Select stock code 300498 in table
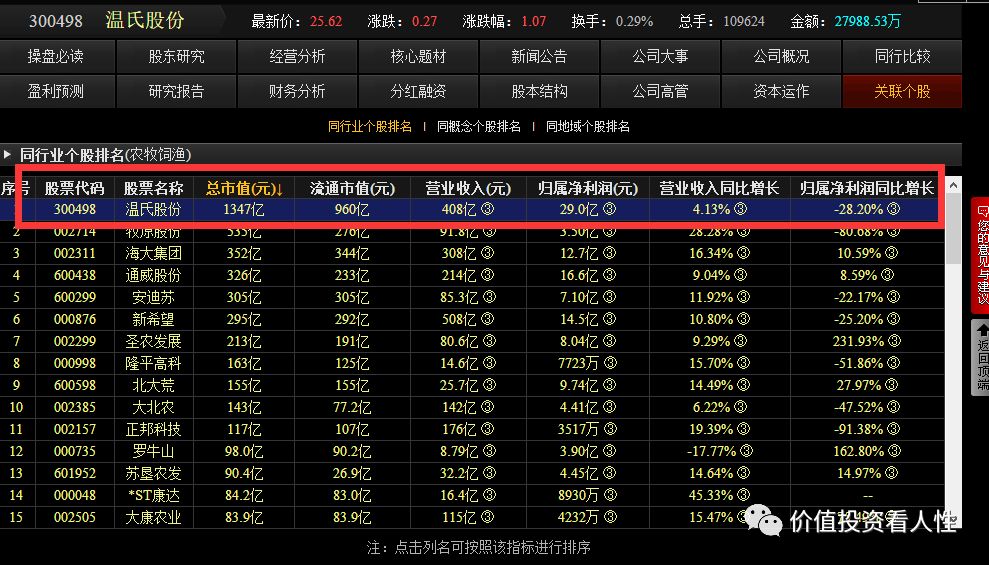989x565 pixels. 74,209
